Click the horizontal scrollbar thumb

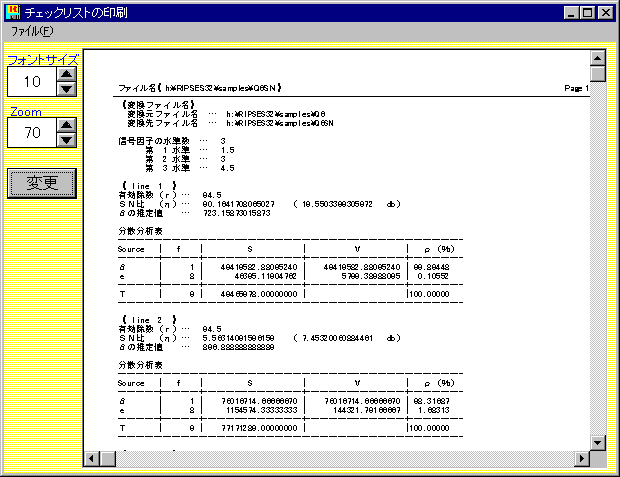(108, 458)
